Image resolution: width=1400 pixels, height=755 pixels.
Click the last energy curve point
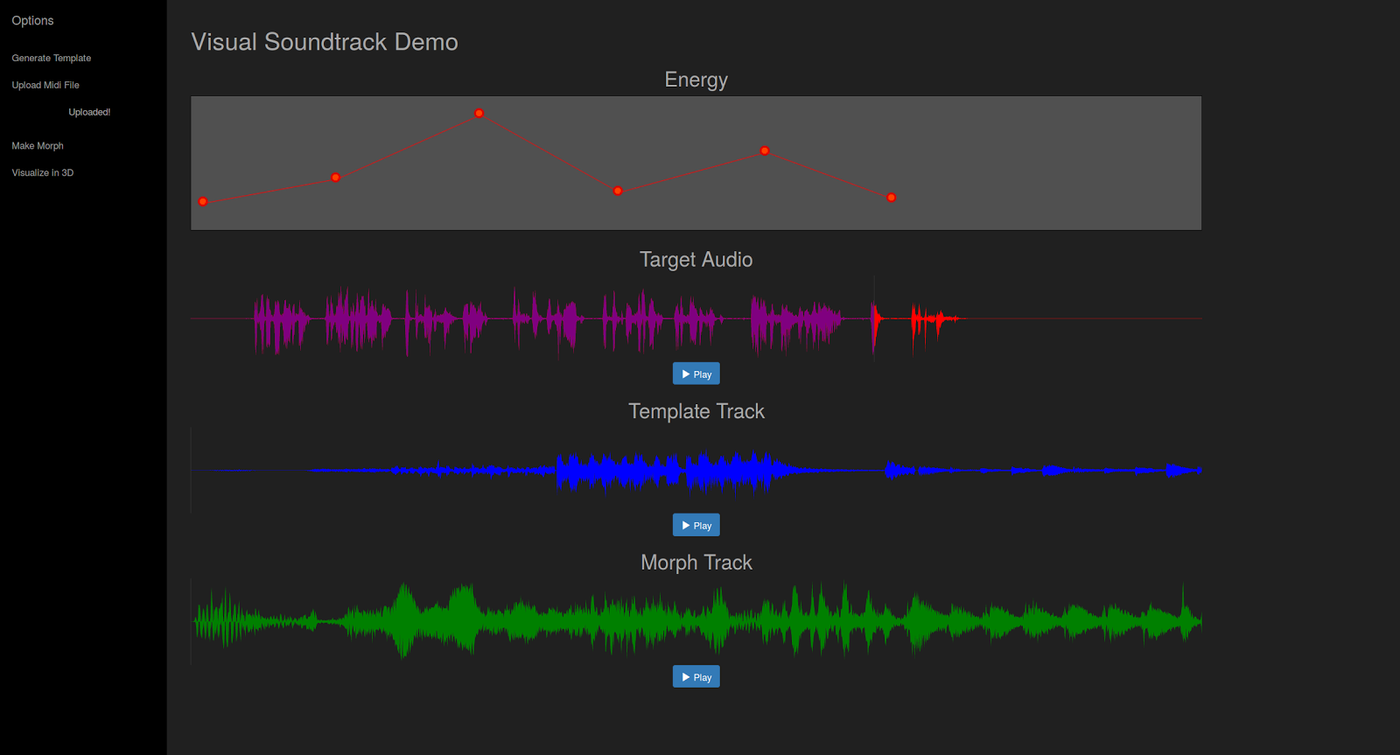tap(891, 197)
